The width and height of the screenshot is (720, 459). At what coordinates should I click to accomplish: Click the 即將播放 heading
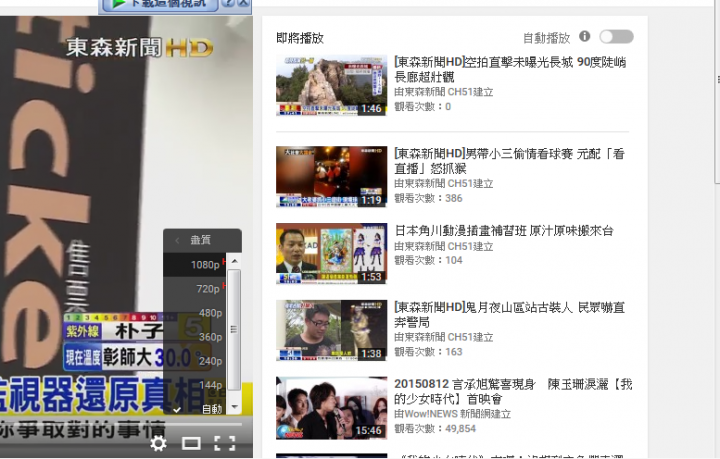coord(300,38)
